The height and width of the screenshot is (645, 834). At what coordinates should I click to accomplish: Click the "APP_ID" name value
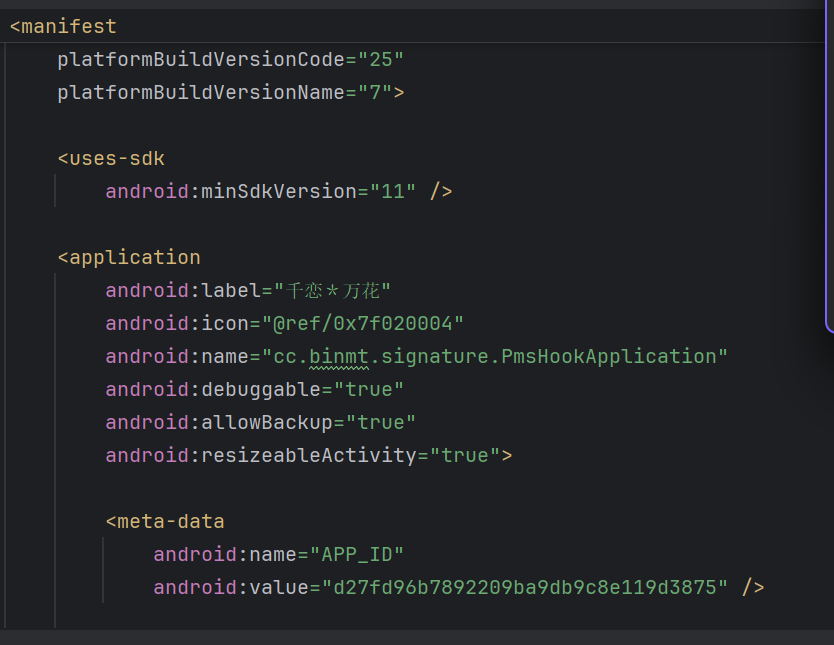356,555
